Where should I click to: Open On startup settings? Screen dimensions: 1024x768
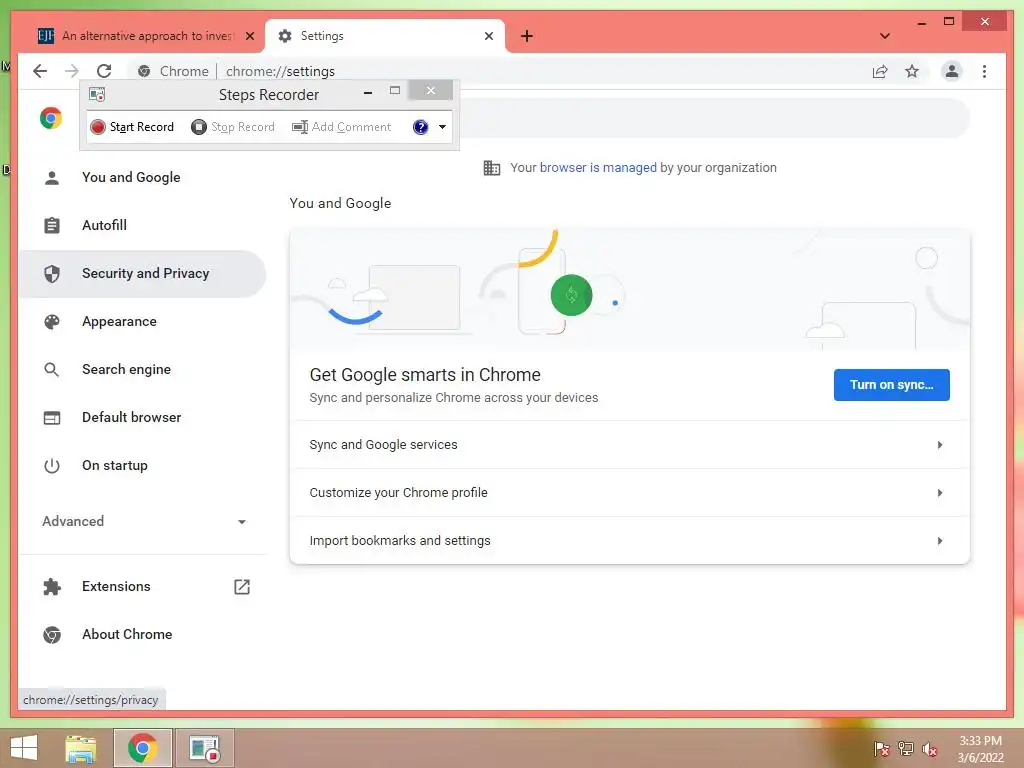click(x=143, y=466)
